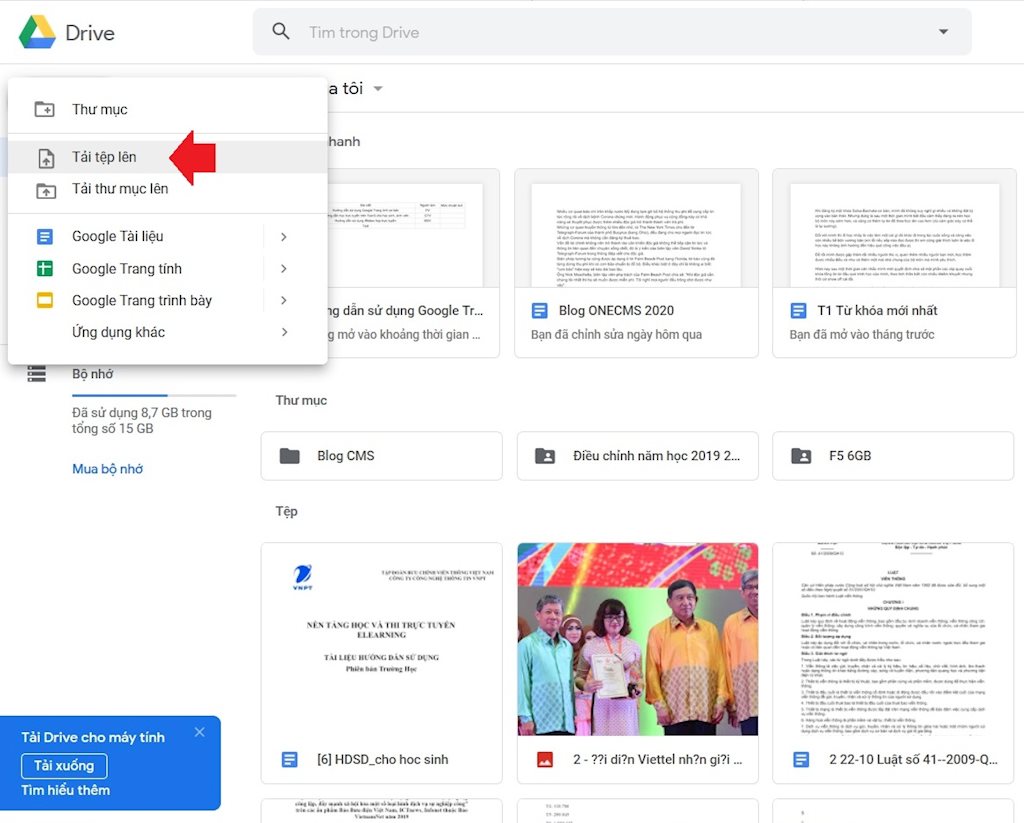
Task: Select the Tải tệp lên menu item
Action: (104, 157)
